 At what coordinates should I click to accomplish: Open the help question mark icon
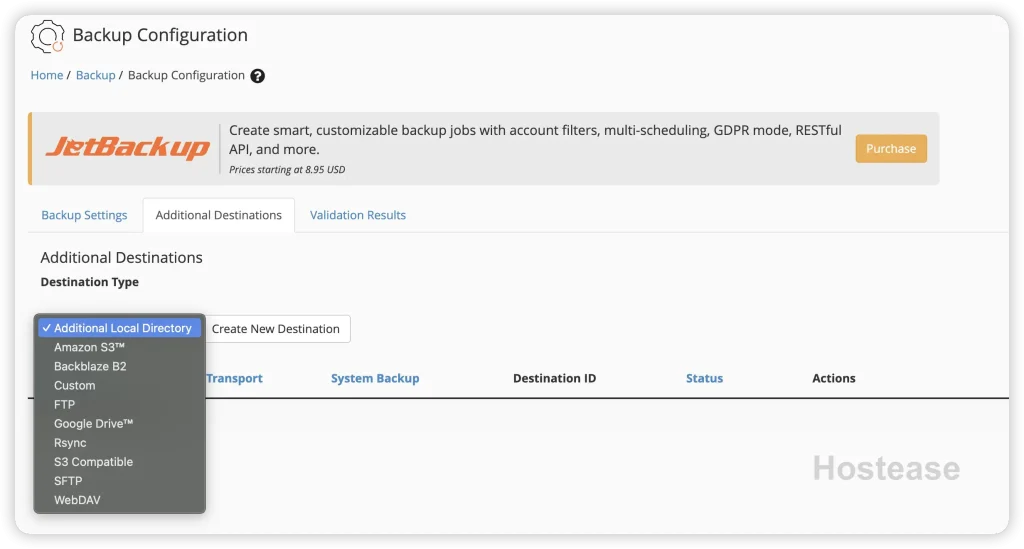click(258, 76)
